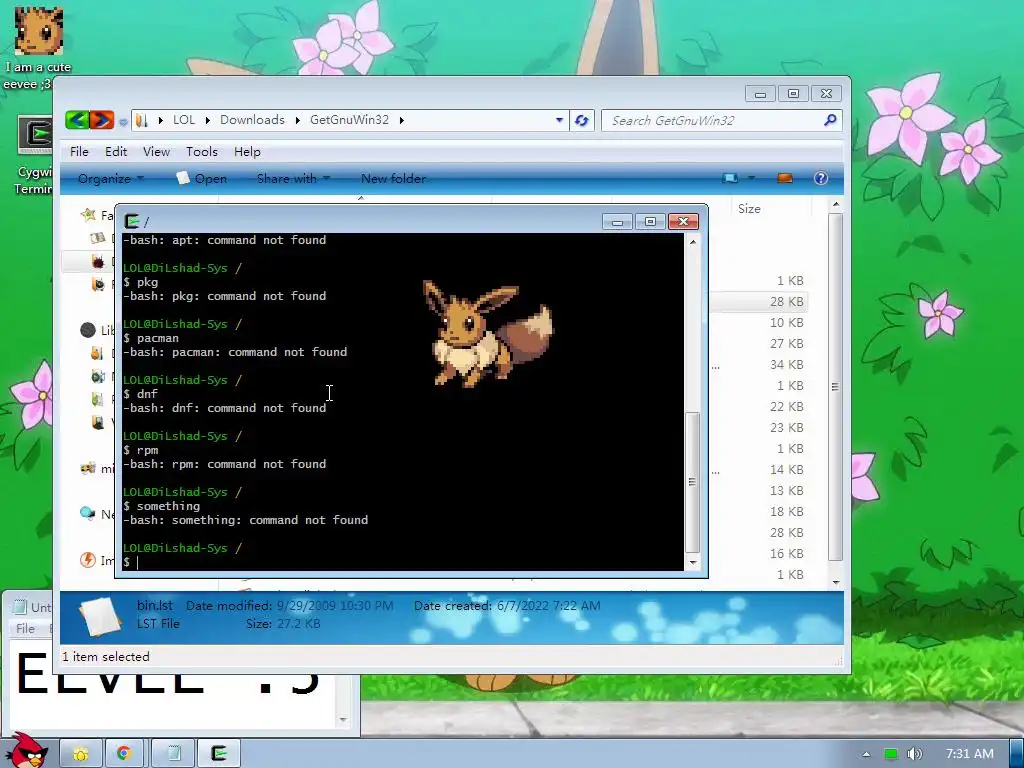Click New folder in command bar
The height and width of the screenshot is (768, 1024).
tap(393, 178)
